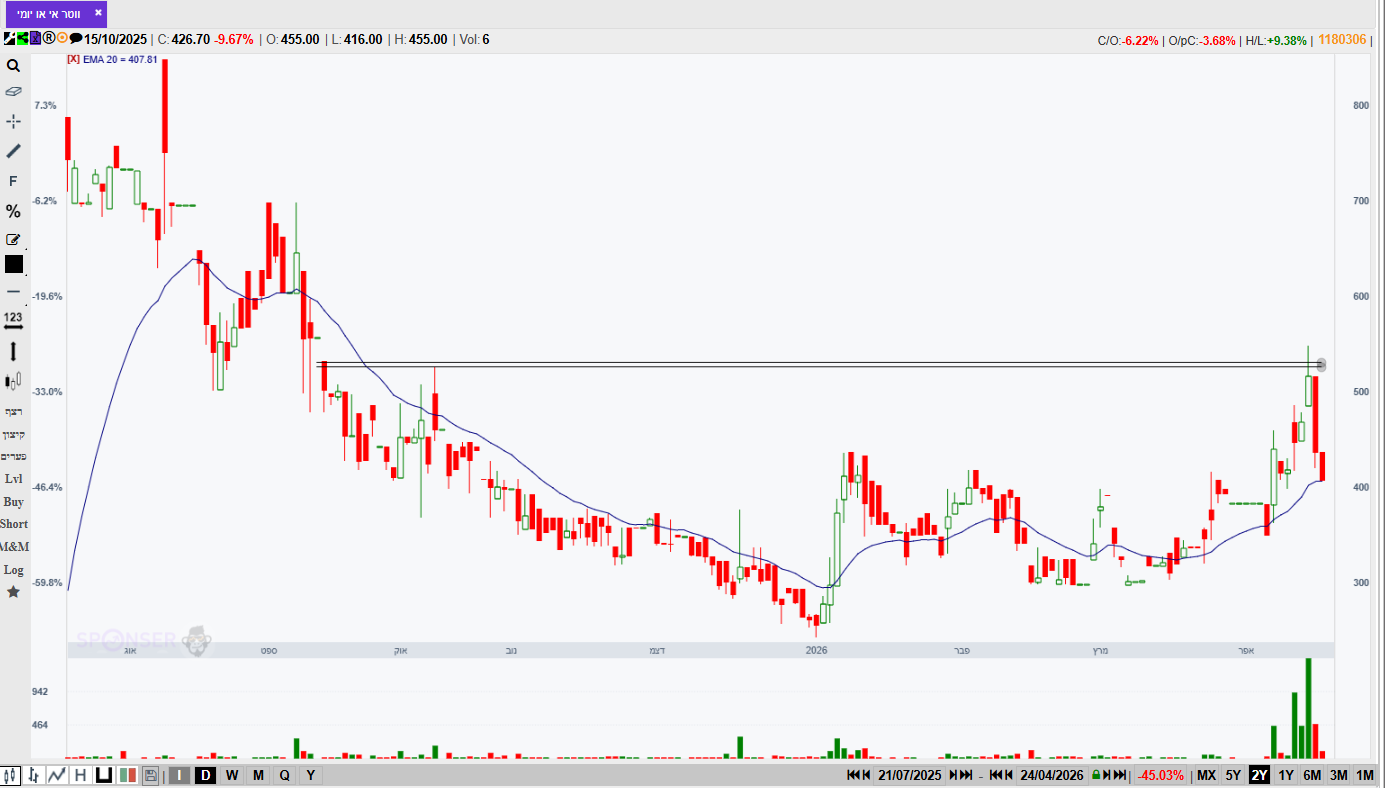Step the start date forward one
Image resolution: width=1385 pixels, height=788 pixels.
click(x=953, y=775)
